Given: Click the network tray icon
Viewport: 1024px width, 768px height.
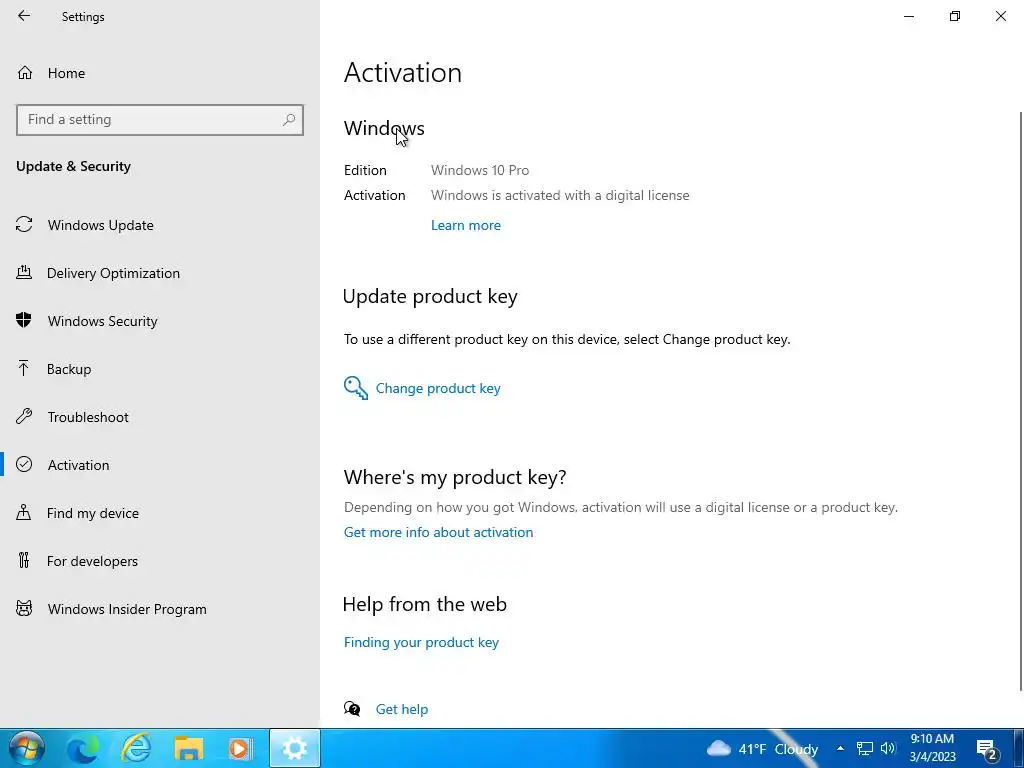Looking at the screenshot, I should coord(865,748).
